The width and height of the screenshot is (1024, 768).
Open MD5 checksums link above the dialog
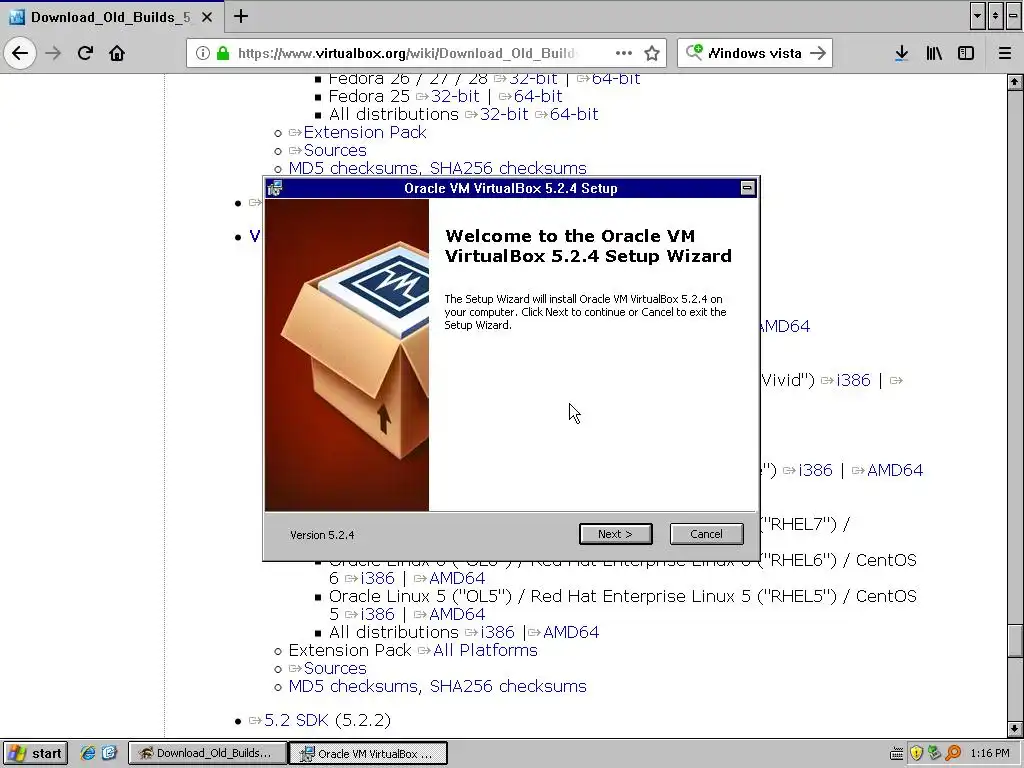[x=355, y=168]
